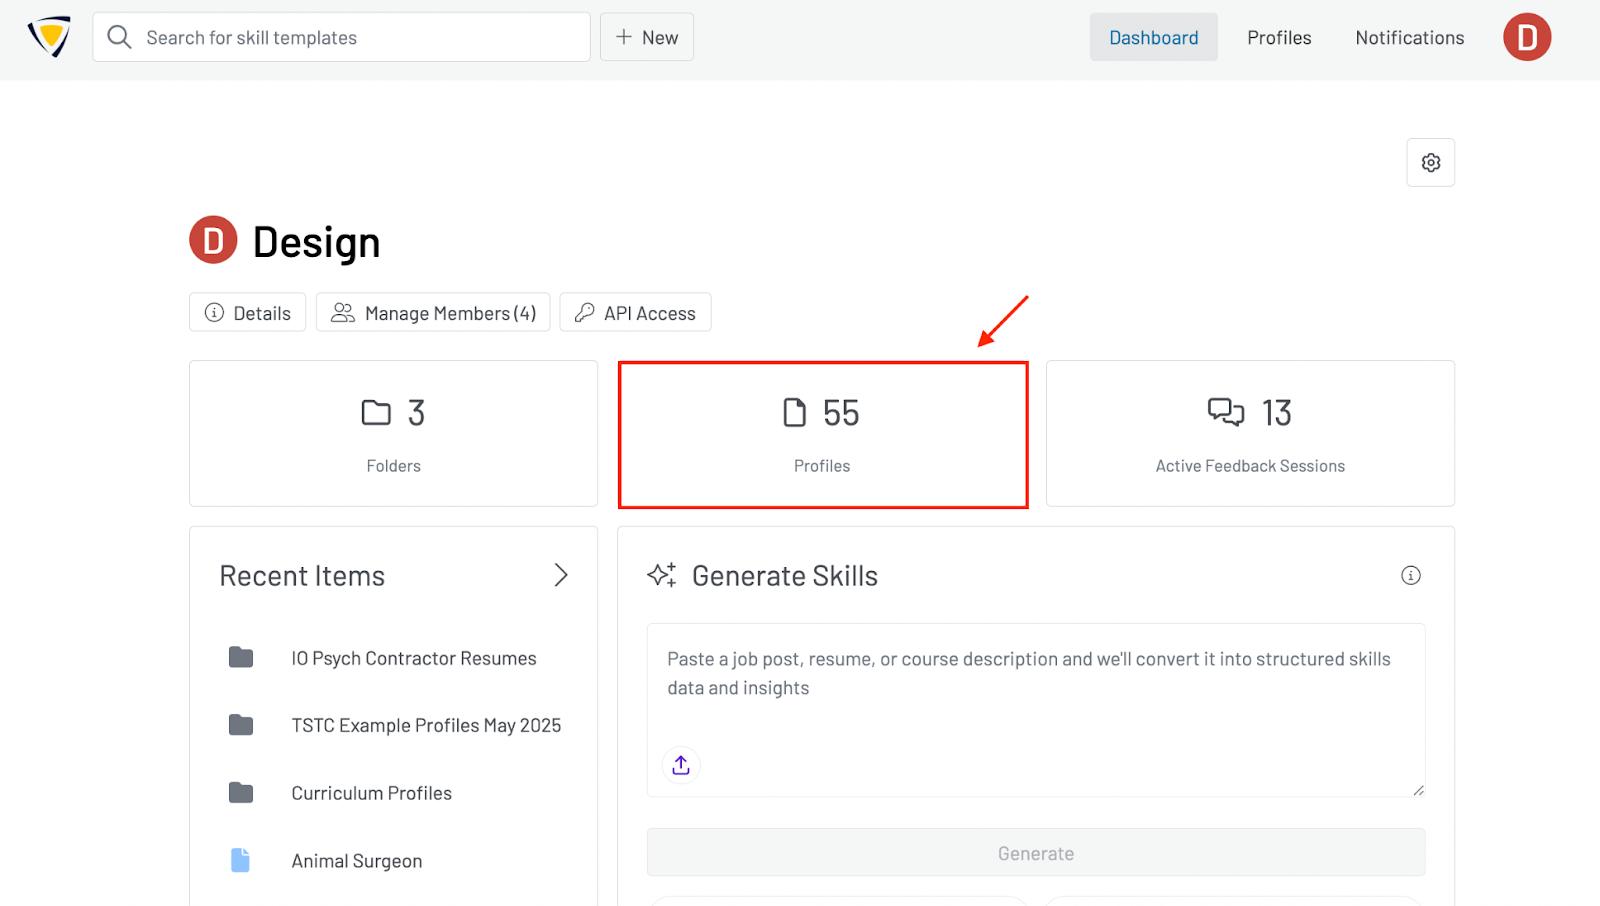Click the red Design team avatar
Image resolution: width=1600 pixels, height=906 pixels.
pos(213,240)
